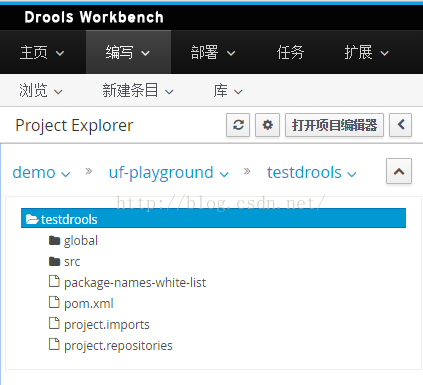The width and height of the screenshot is (423, 385).
Task: Open the package-names-white-list file
Action: pos(135,283)
